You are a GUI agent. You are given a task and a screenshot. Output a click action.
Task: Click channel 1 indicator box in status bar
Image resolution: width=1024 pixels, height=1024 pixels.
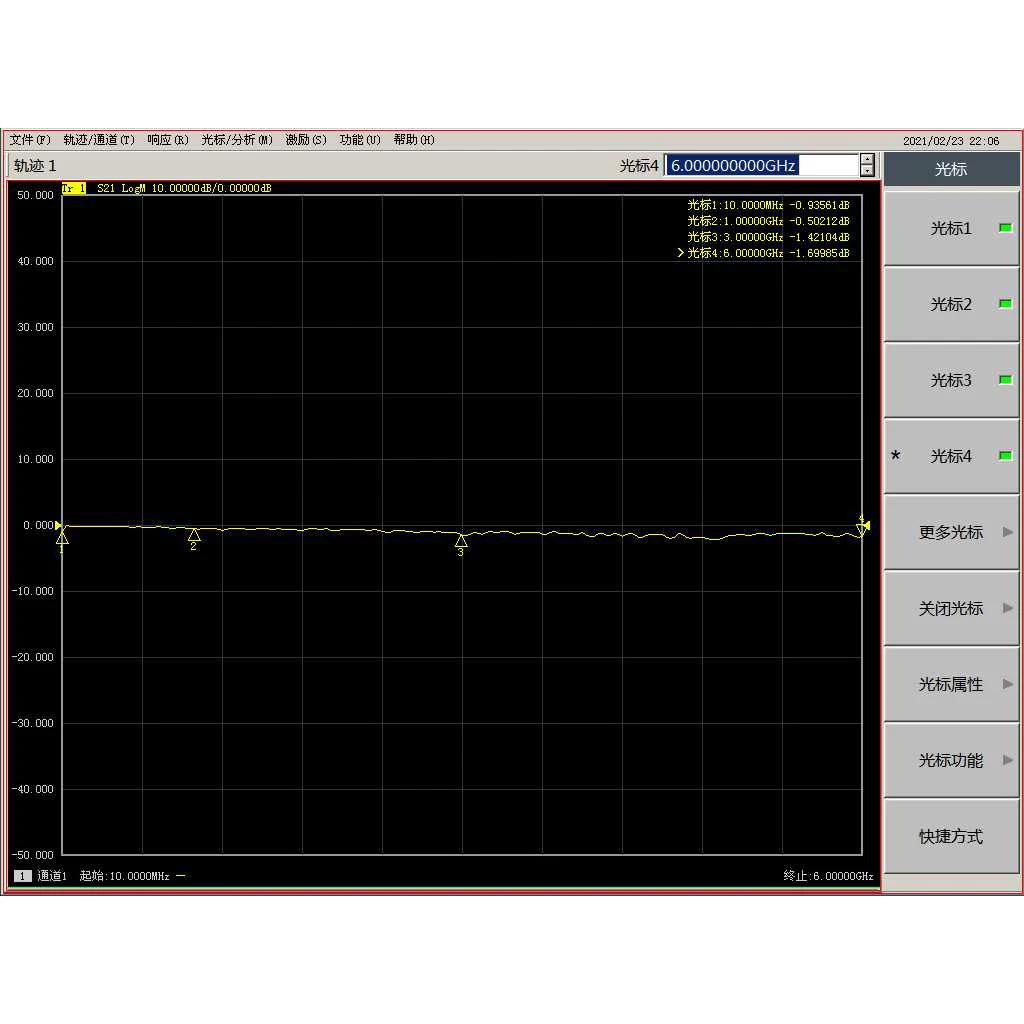(x=22, y=876)
